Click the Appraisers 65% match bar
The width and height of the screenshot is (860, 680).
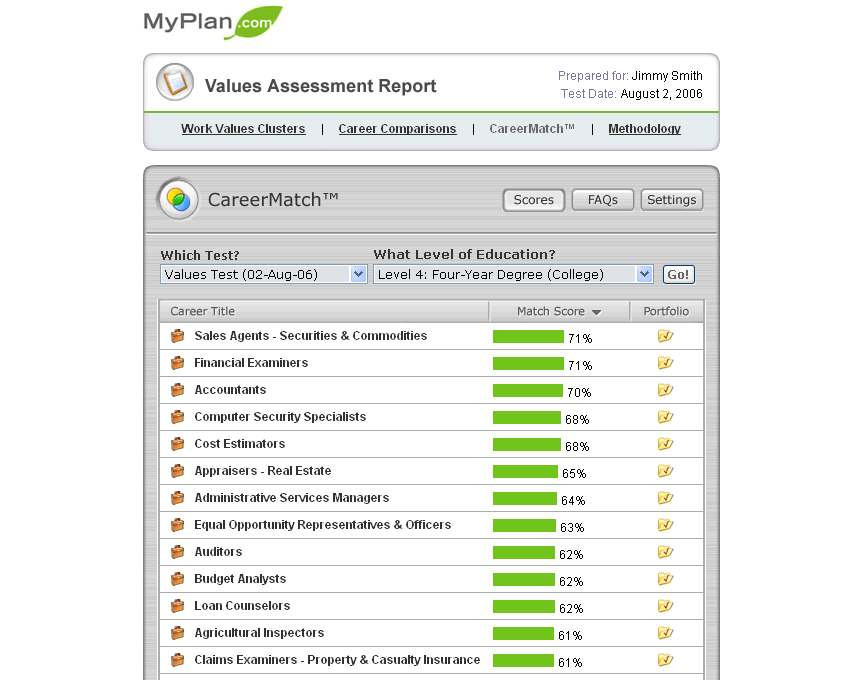coord(525,472)
